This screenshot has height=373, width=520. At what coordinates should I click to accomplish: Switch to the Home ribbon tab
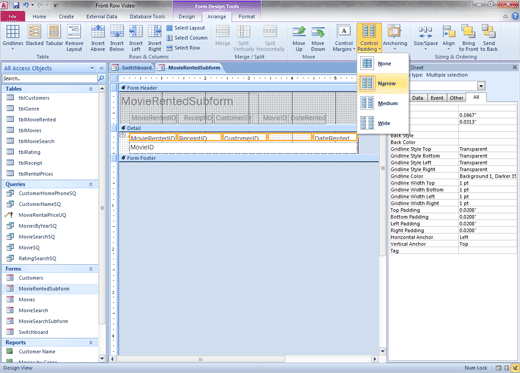click(39, 16)
